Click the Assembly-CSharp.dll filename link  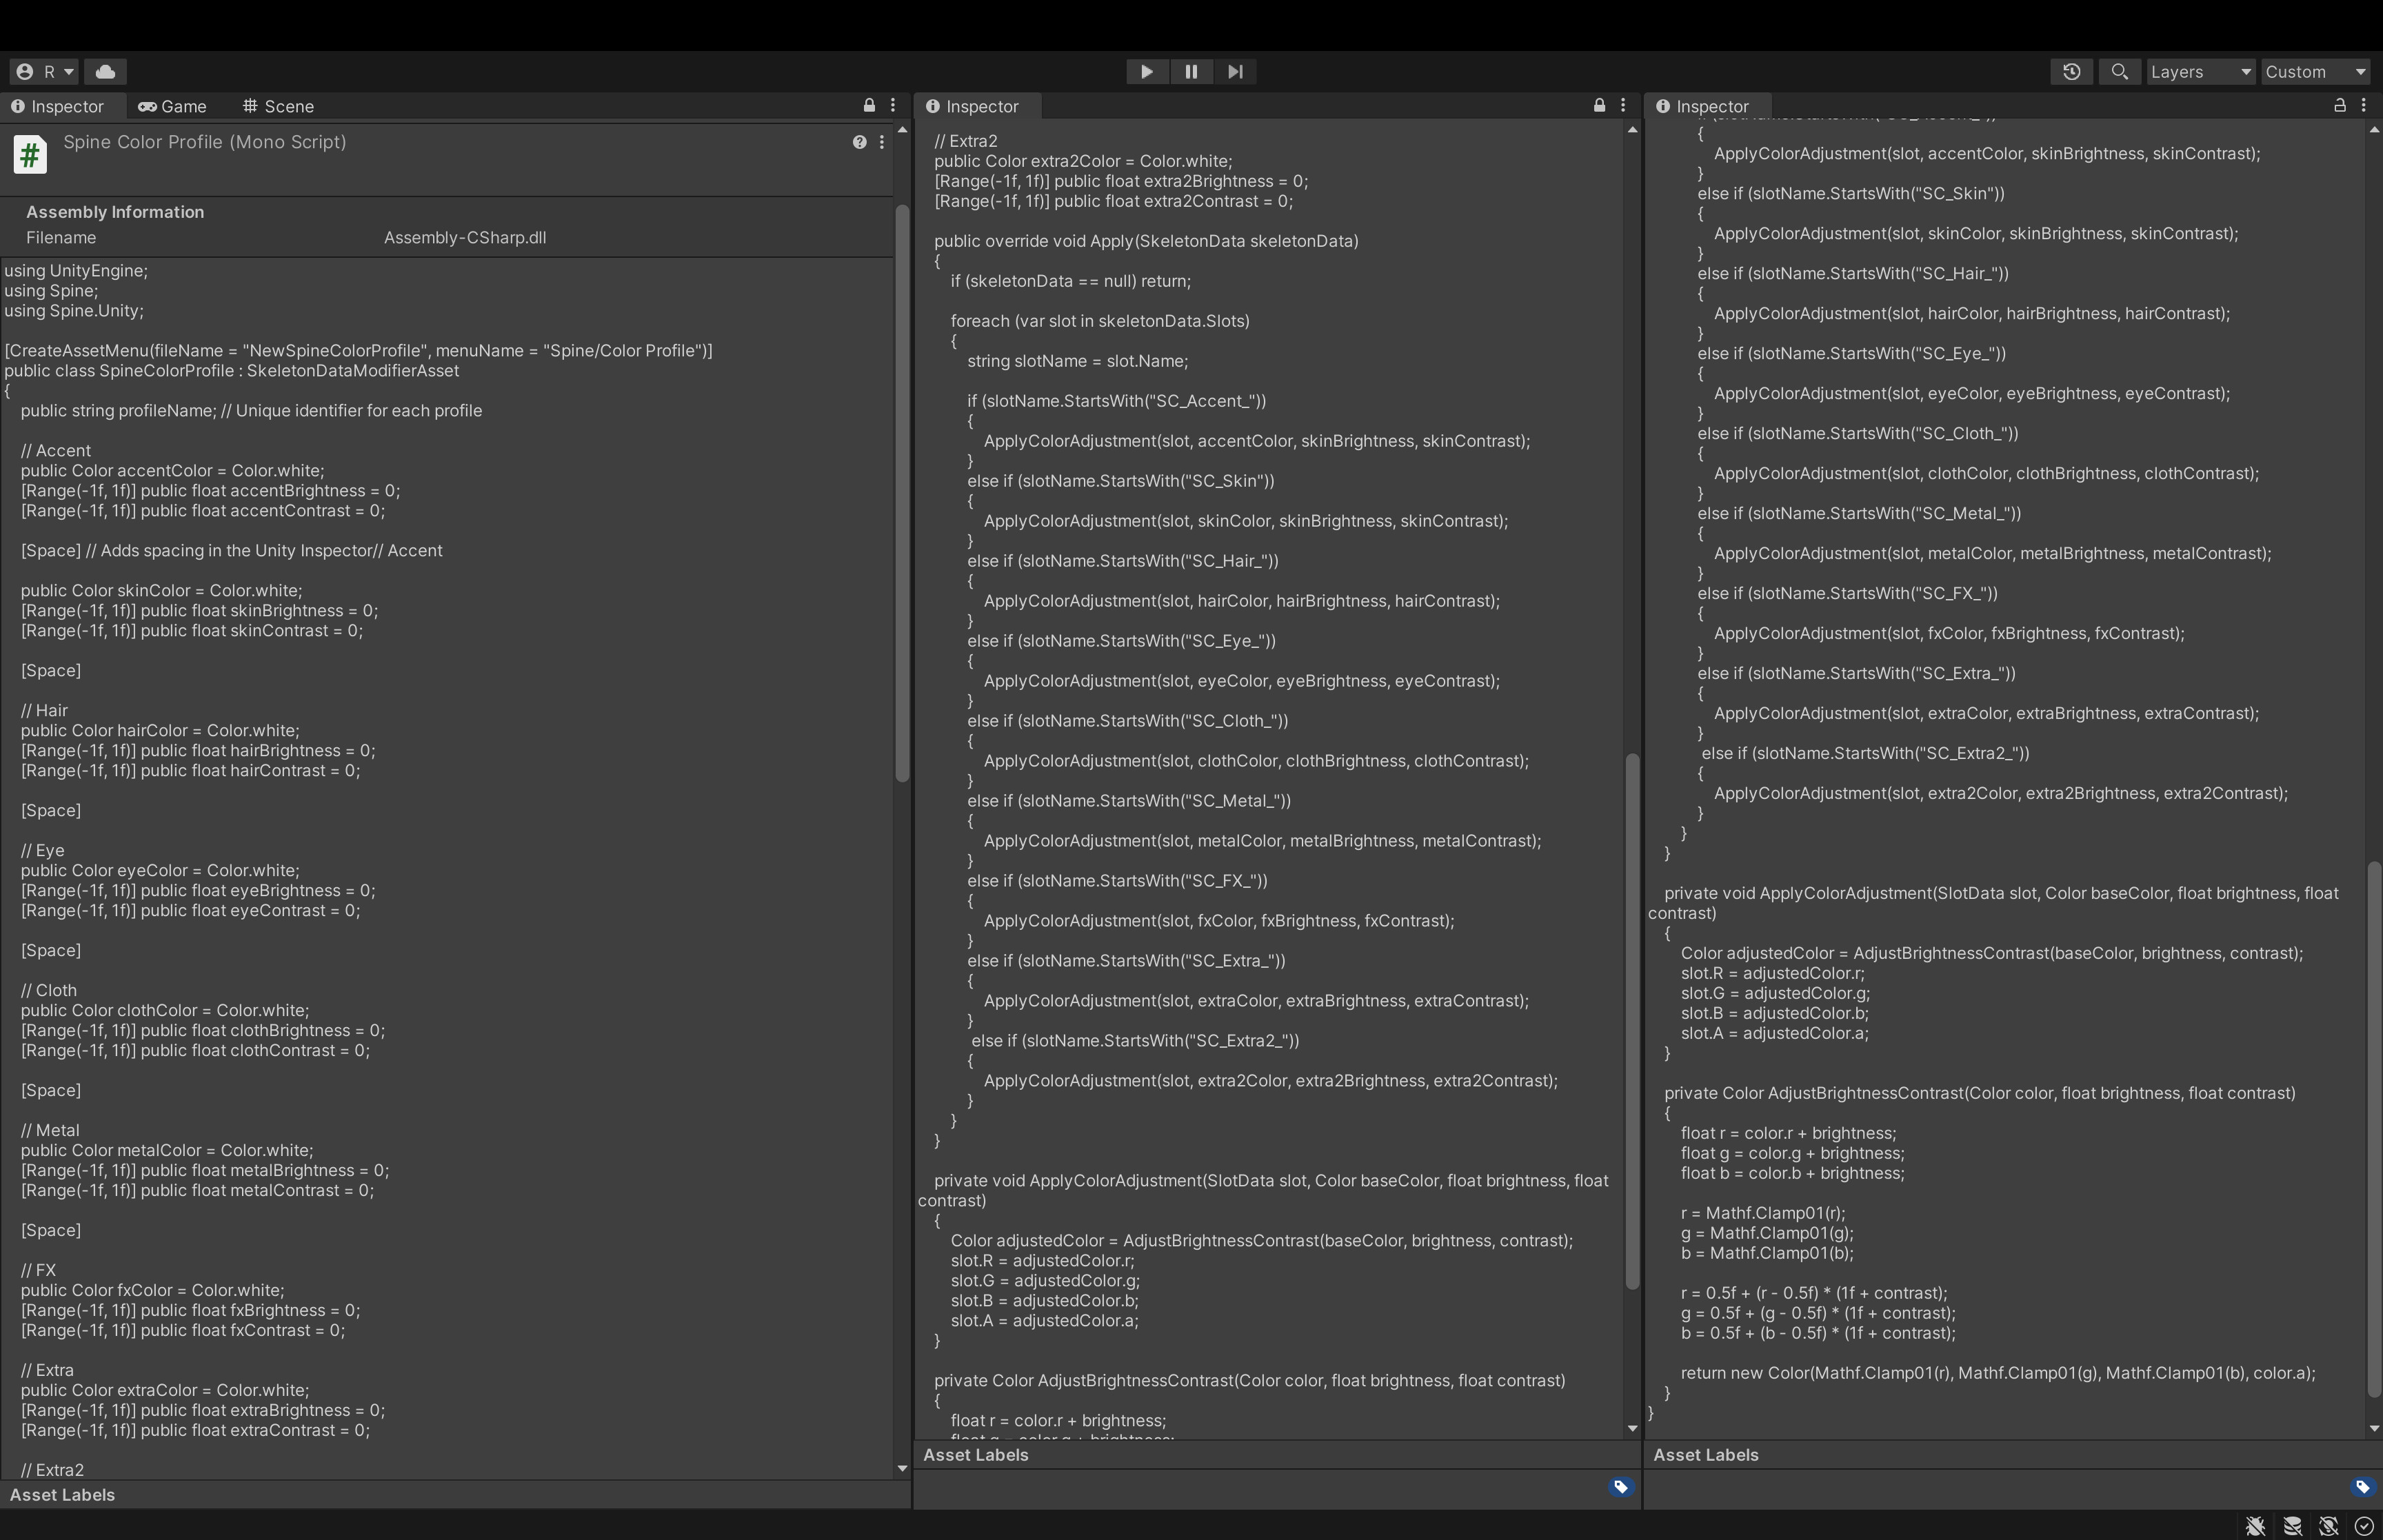point(464,237)
